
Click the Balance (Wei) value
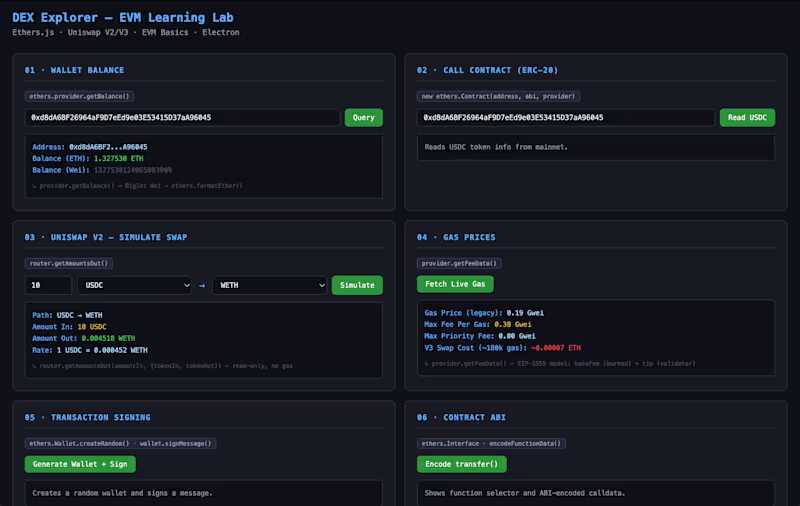tap(133, 170)
